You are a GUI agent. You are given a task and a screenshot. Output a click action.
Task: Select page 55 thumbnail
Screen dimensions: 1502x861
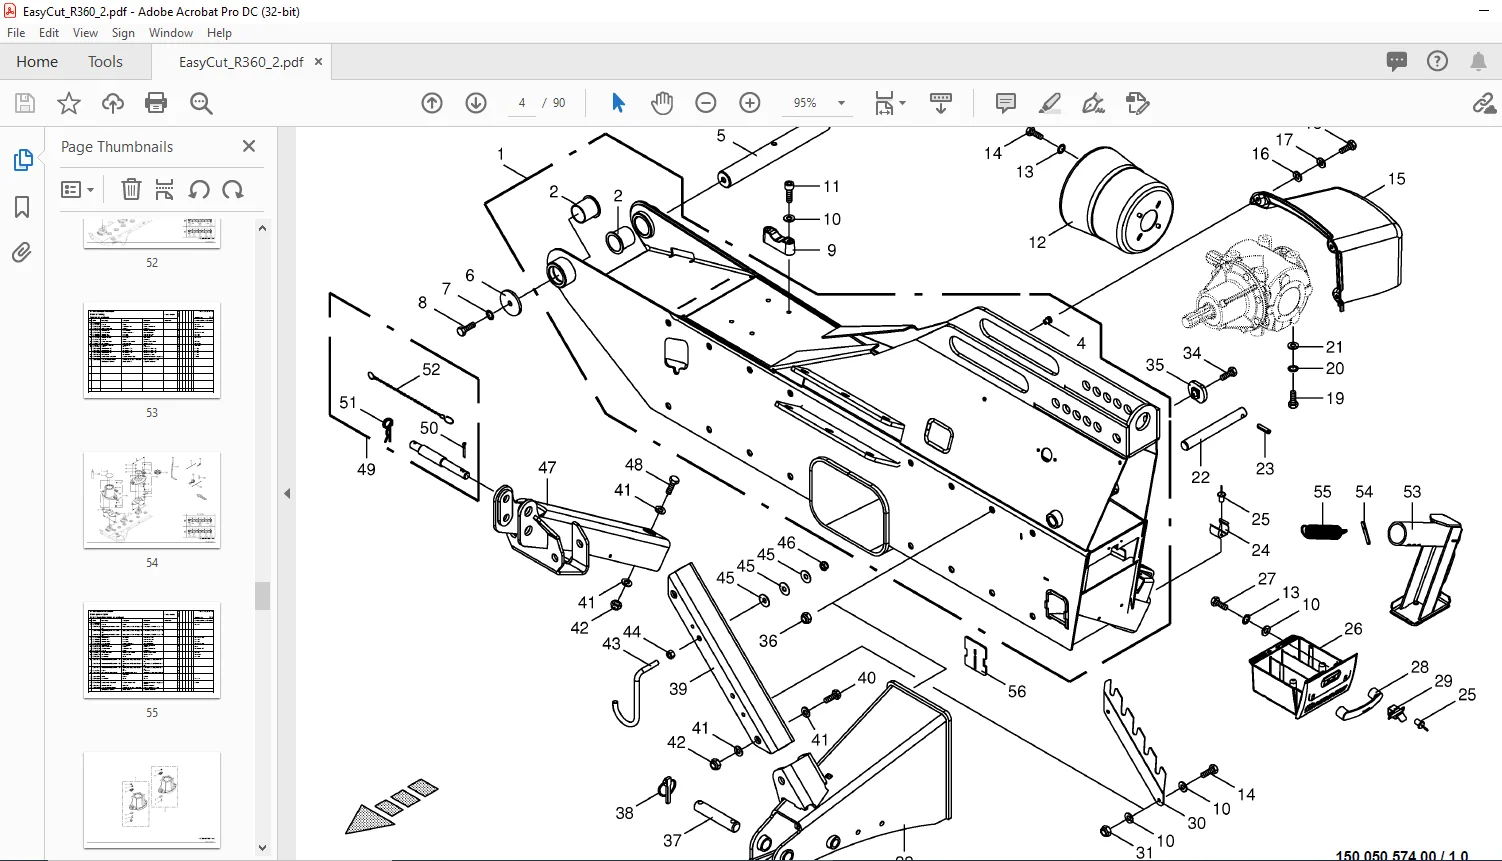point(152,650)
